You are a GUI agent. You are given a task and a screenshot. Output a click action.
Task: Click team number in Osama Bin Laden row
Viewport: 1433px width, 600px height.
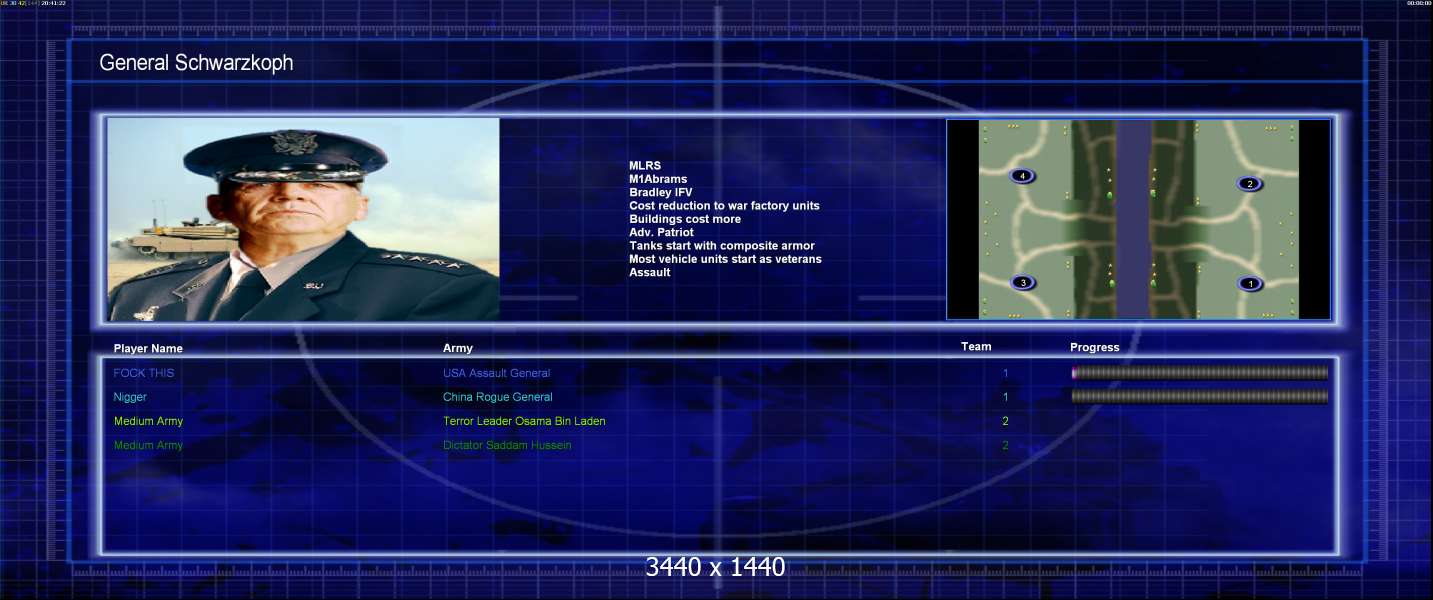1006,421
